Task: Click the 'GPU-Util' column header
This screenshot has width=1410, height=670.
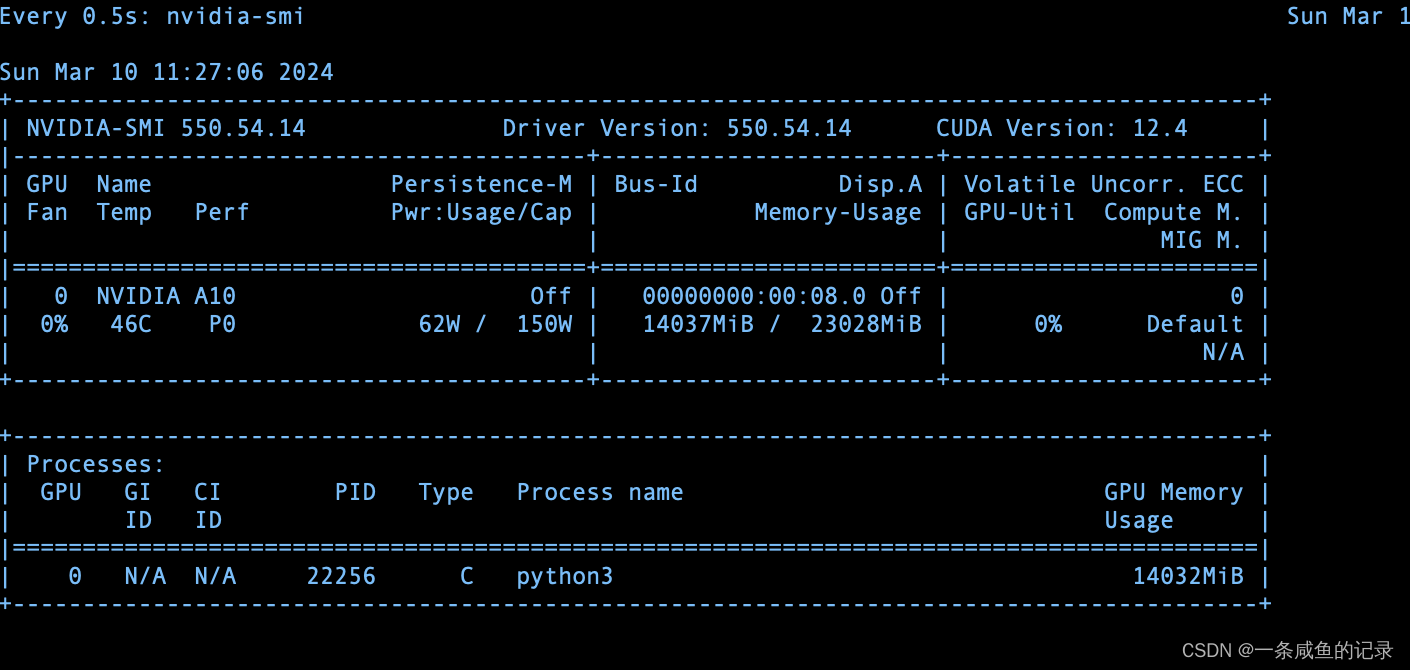Action: pyautogui.click(x=1020, y=212)
